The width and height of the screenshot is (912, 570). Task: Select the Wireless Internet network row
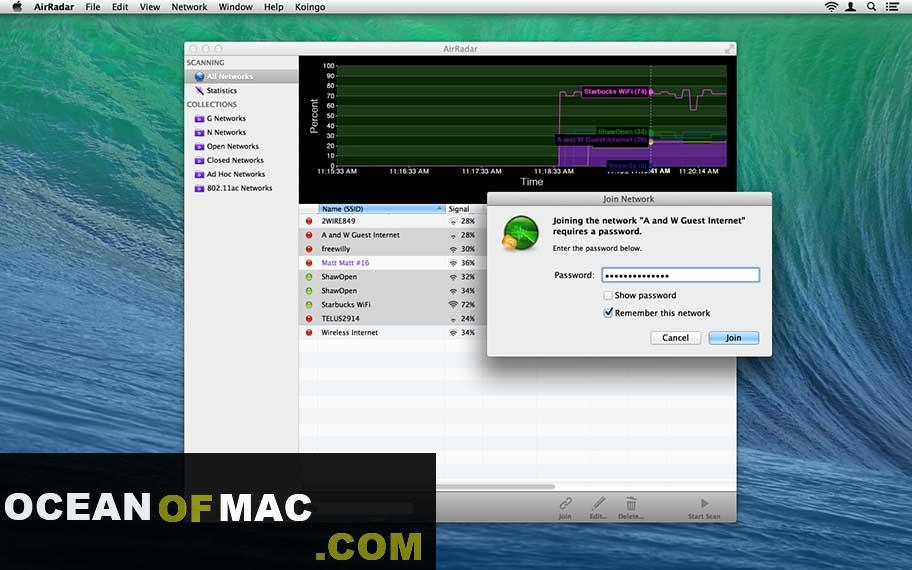point(393,333)
